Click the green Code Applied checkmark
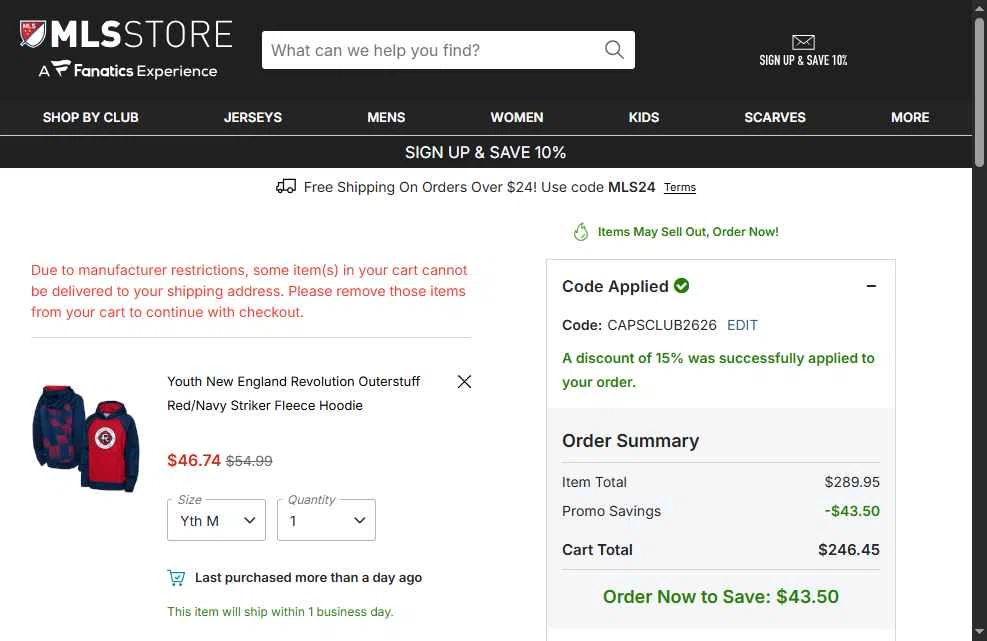The height and width of the screenshot is (641, 987). [x=681, y=286]
